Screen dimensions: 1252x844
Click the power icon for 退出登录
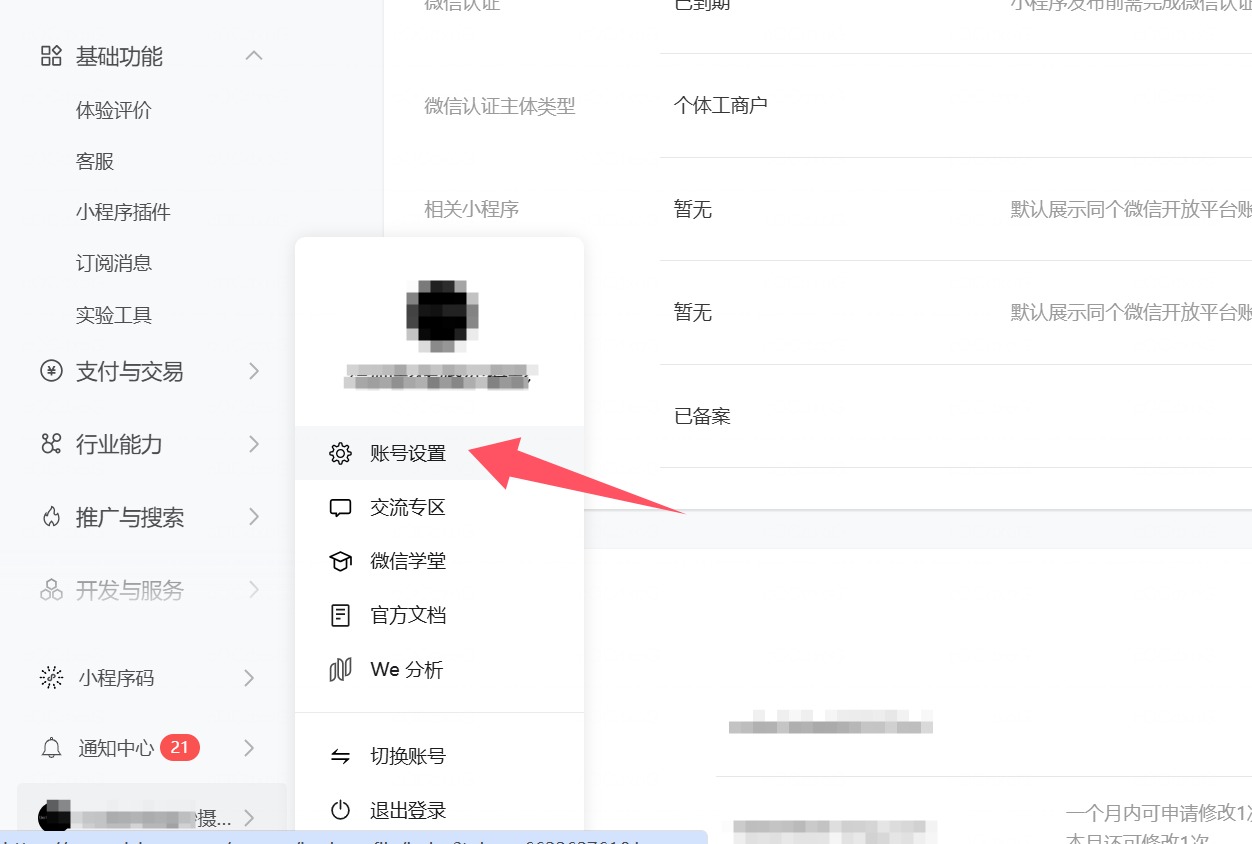pos(341,811)
